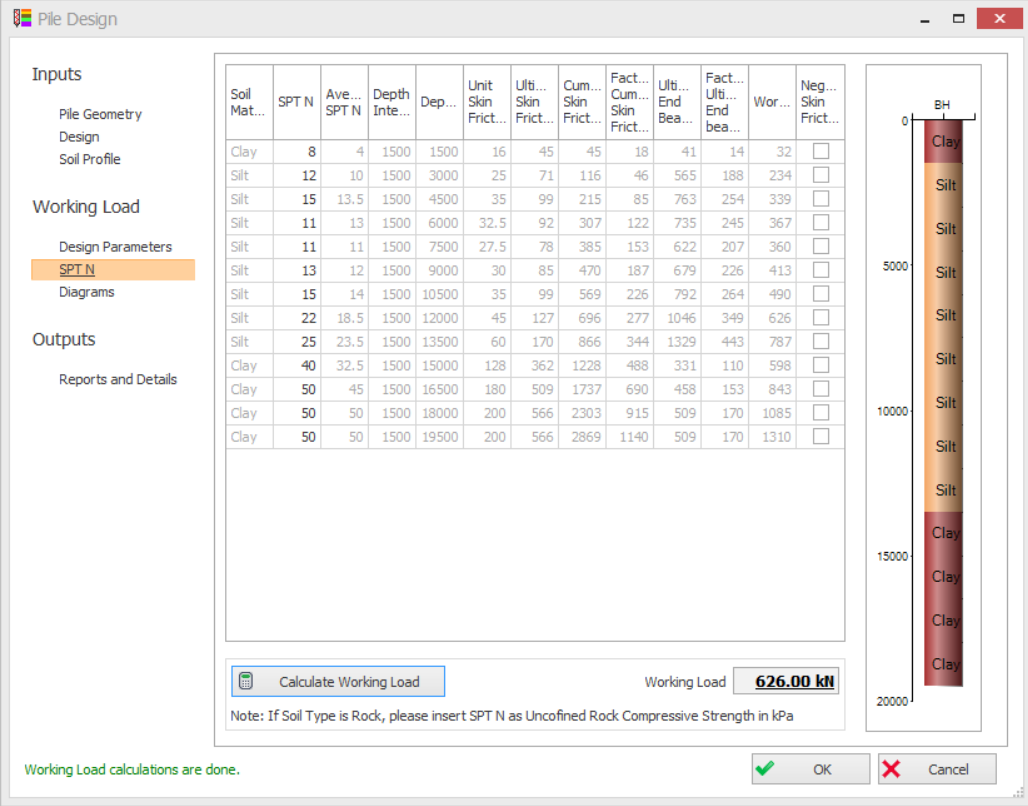Screen dimensions: 1028x806
Task: Click the calculator icon on Calculate Working Load
Action: pos(247,682)
